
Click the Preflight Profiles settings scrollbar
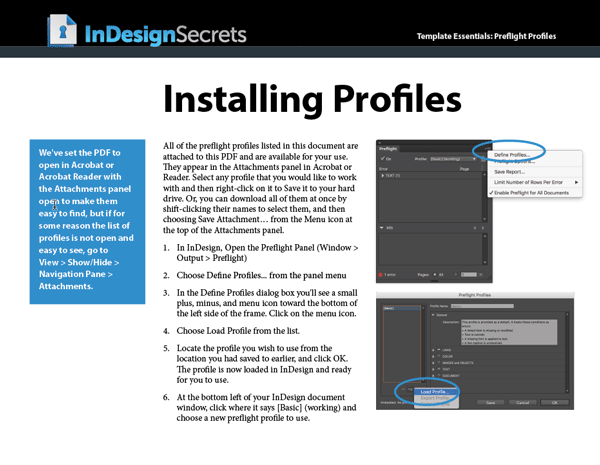pyautogui.click(x=567, y=352)
